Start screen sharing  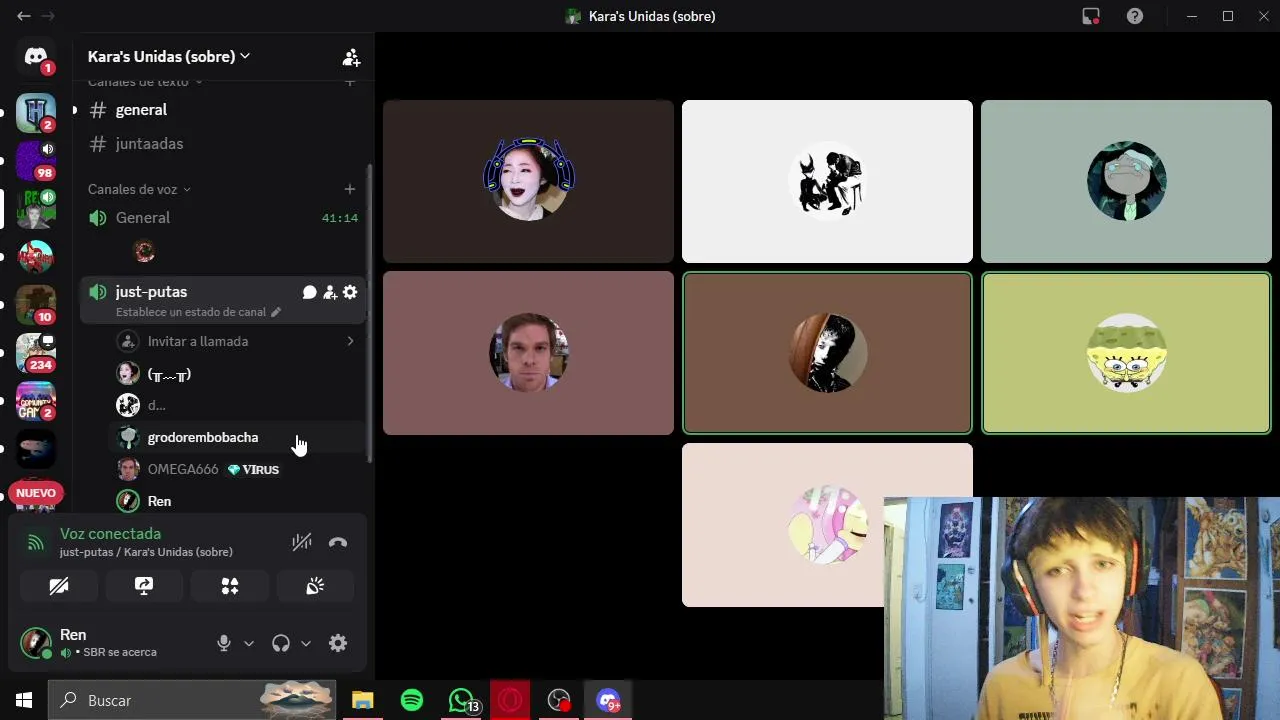click(x=144, y=586)
